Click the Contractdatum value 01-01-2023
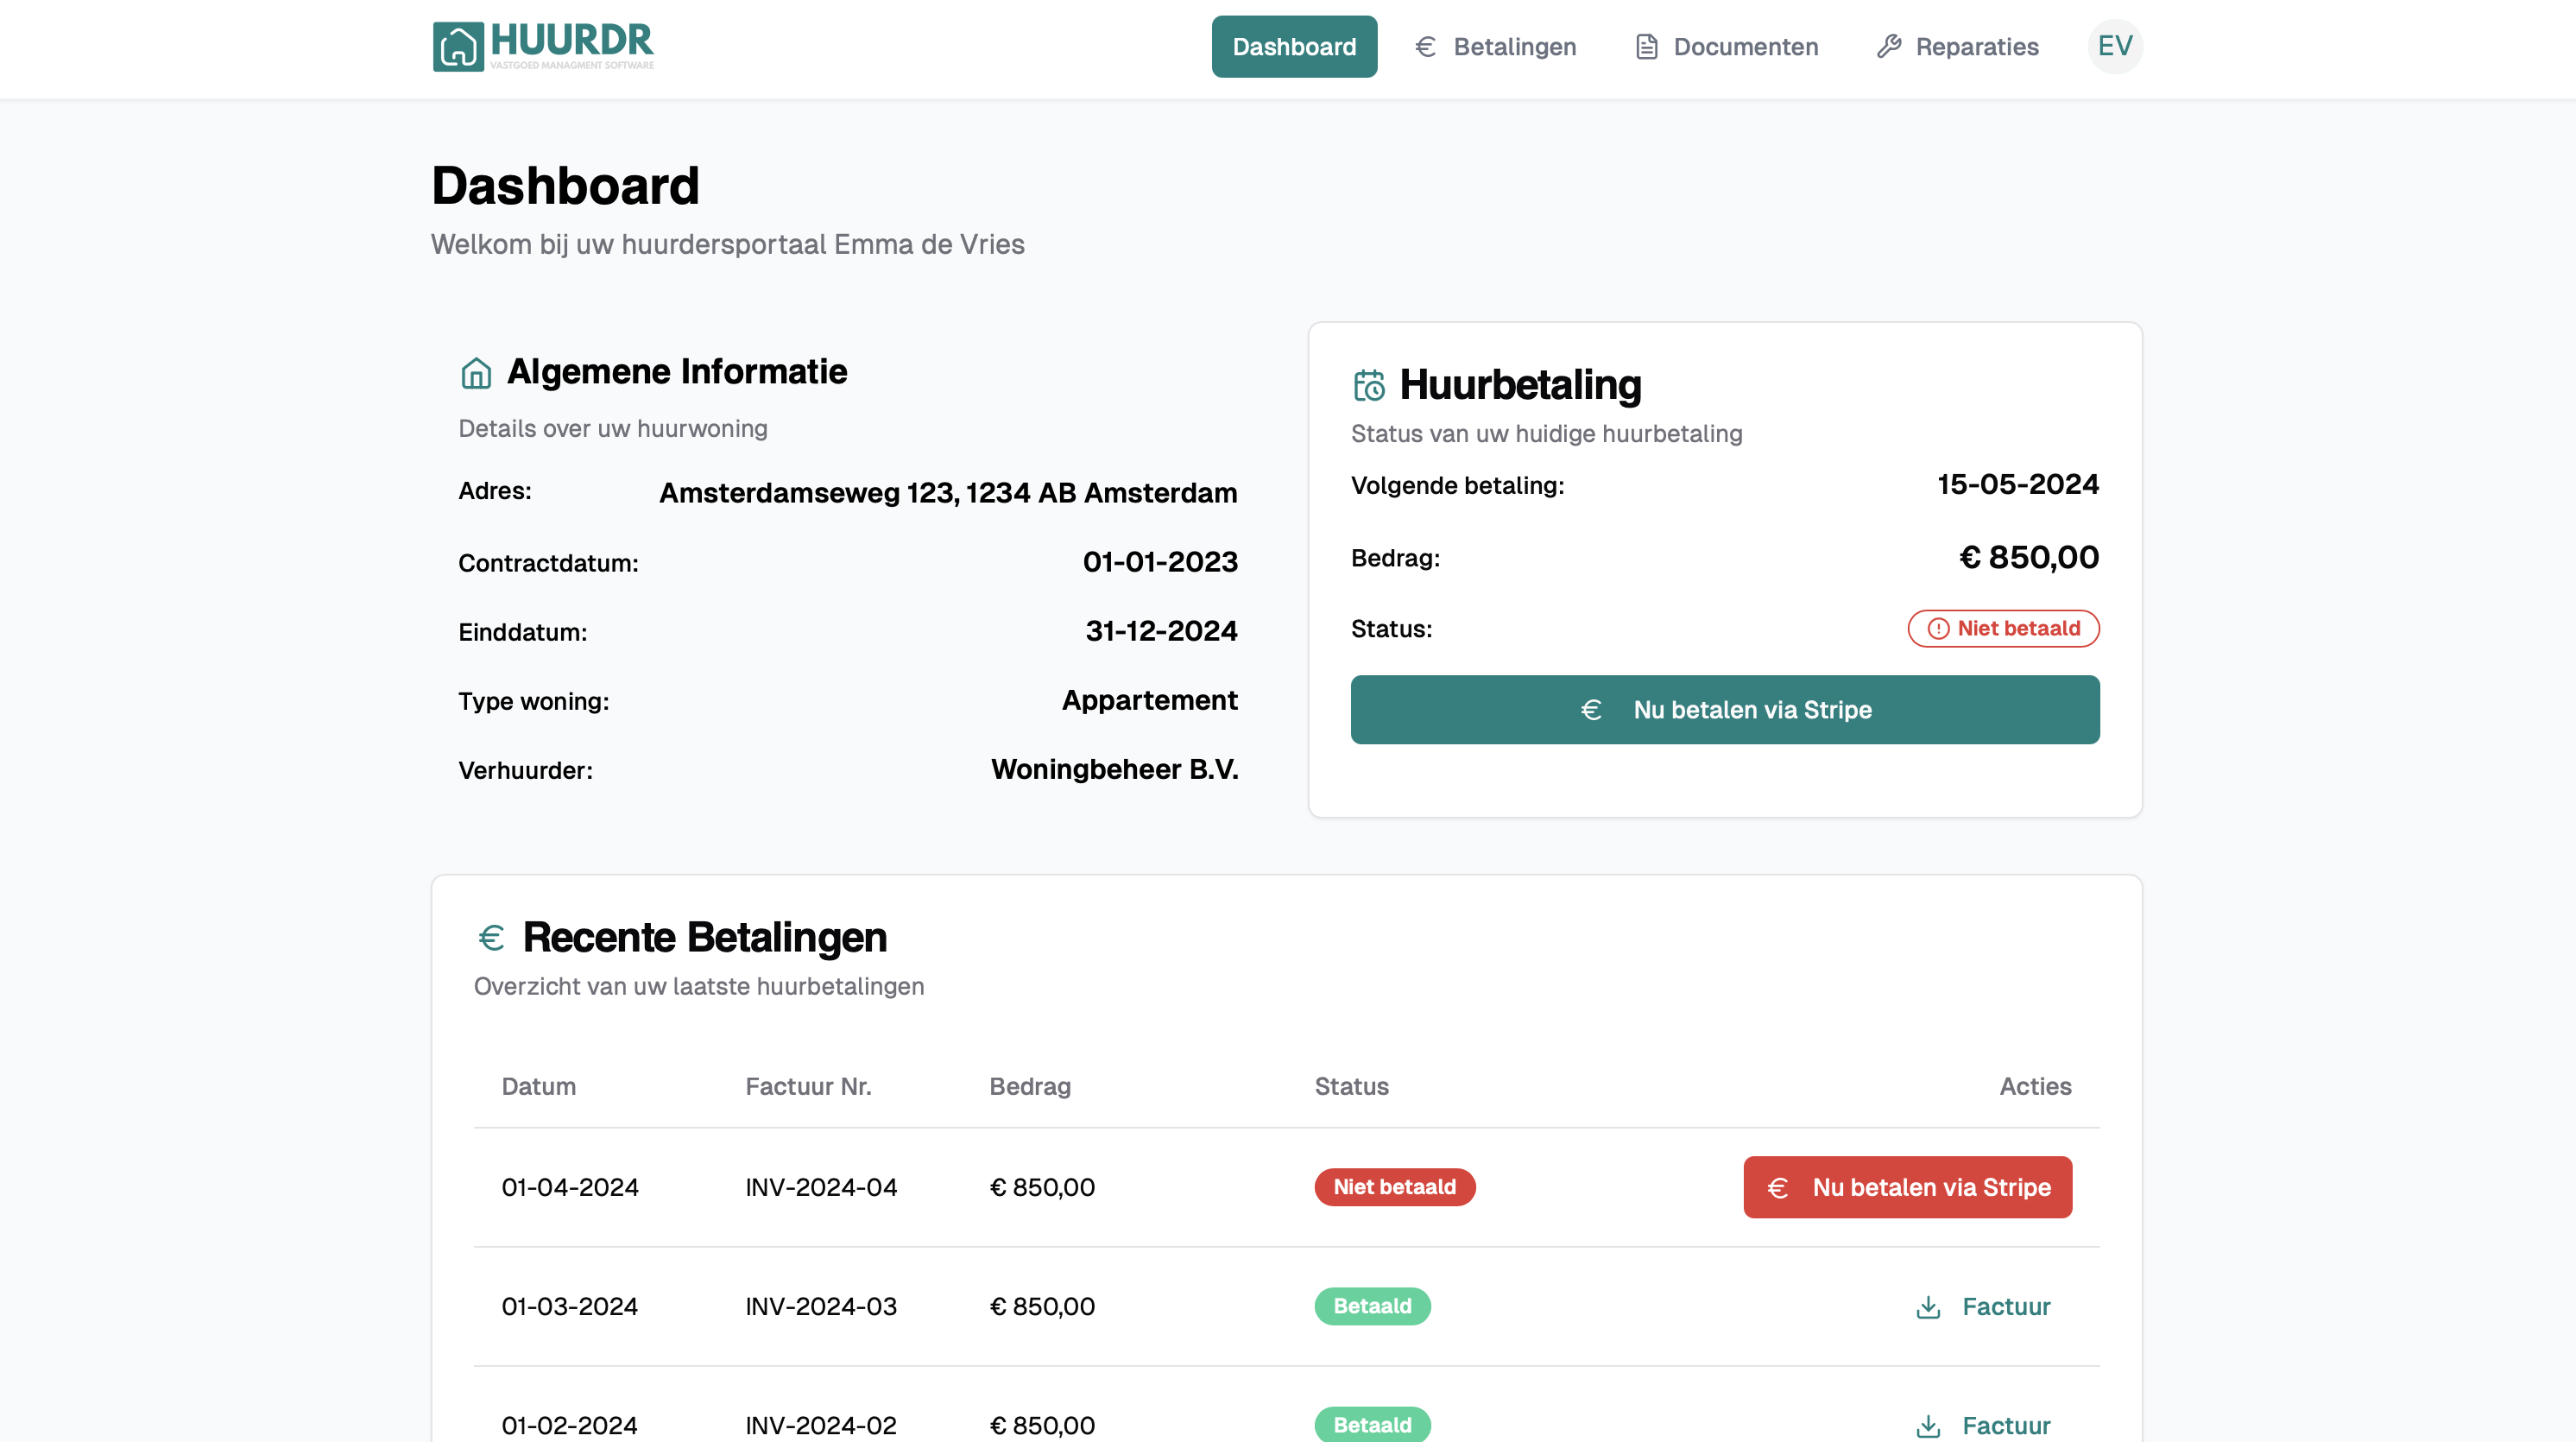This screenshot has height=1442, width=2576. pyautogui.click(x=1160, y=562)
